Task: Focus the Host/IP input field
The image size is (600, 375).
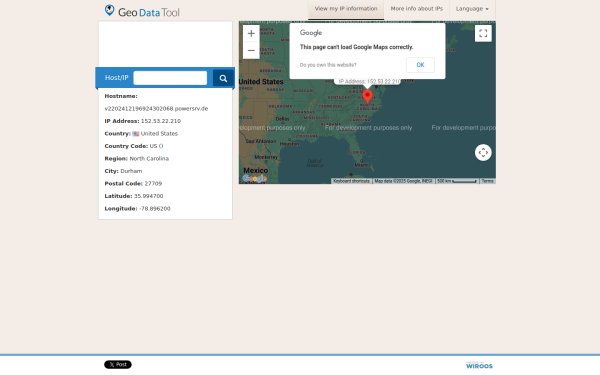Action: pos(170,78)
